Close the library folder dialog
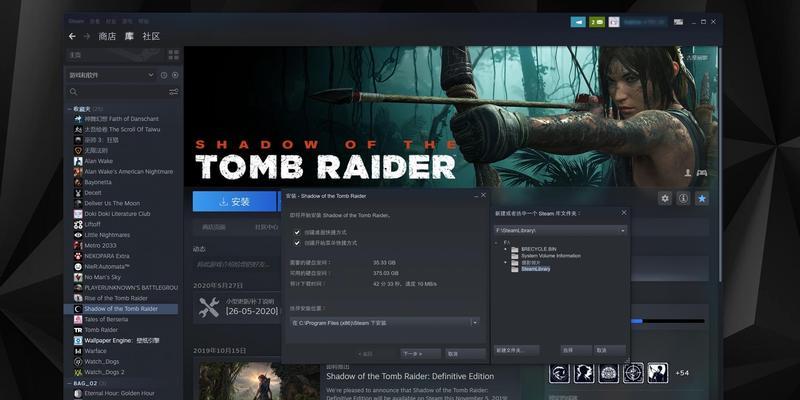Image resolution: width=800 pixels, height=400 pixels. 623,213
